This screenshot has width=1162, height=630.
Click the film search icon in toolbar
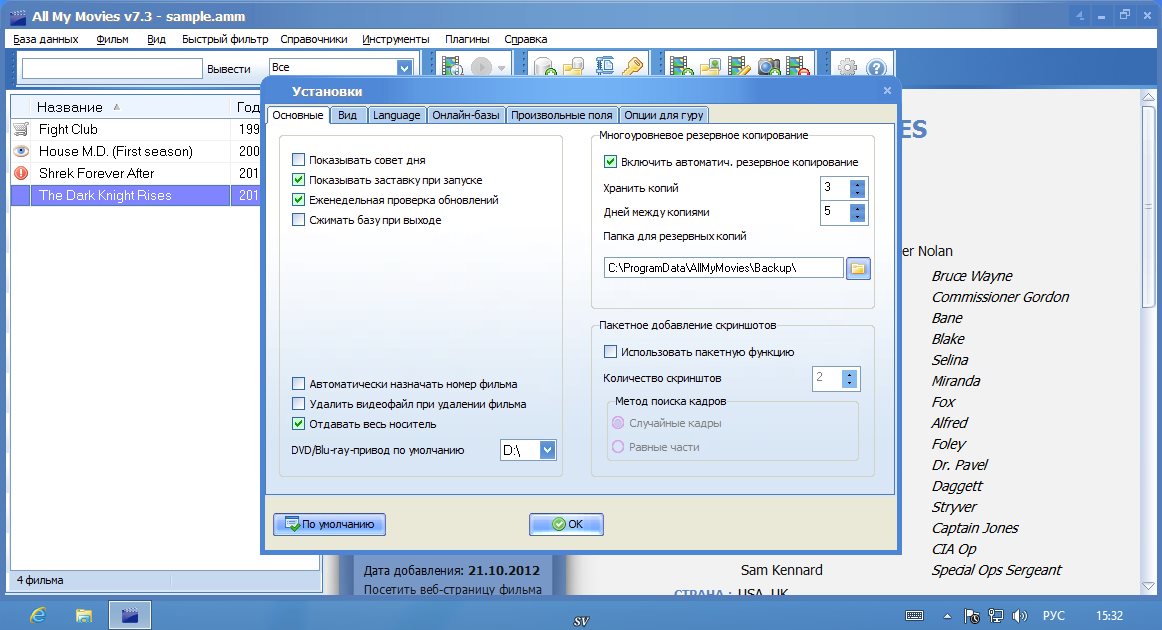[452, 67]
